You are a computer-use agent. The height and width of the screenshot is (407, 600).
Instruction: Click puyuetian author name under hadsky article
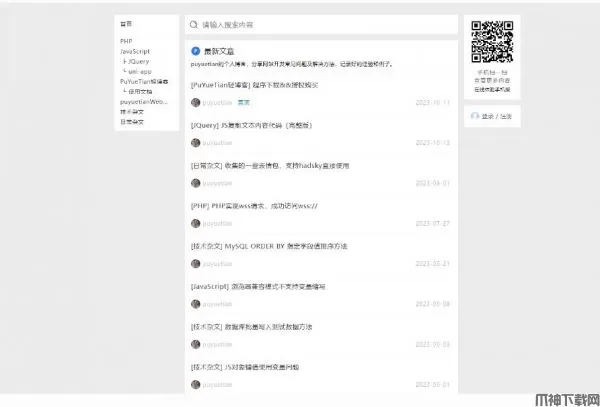pyautogui.click(x=217, y=183)
